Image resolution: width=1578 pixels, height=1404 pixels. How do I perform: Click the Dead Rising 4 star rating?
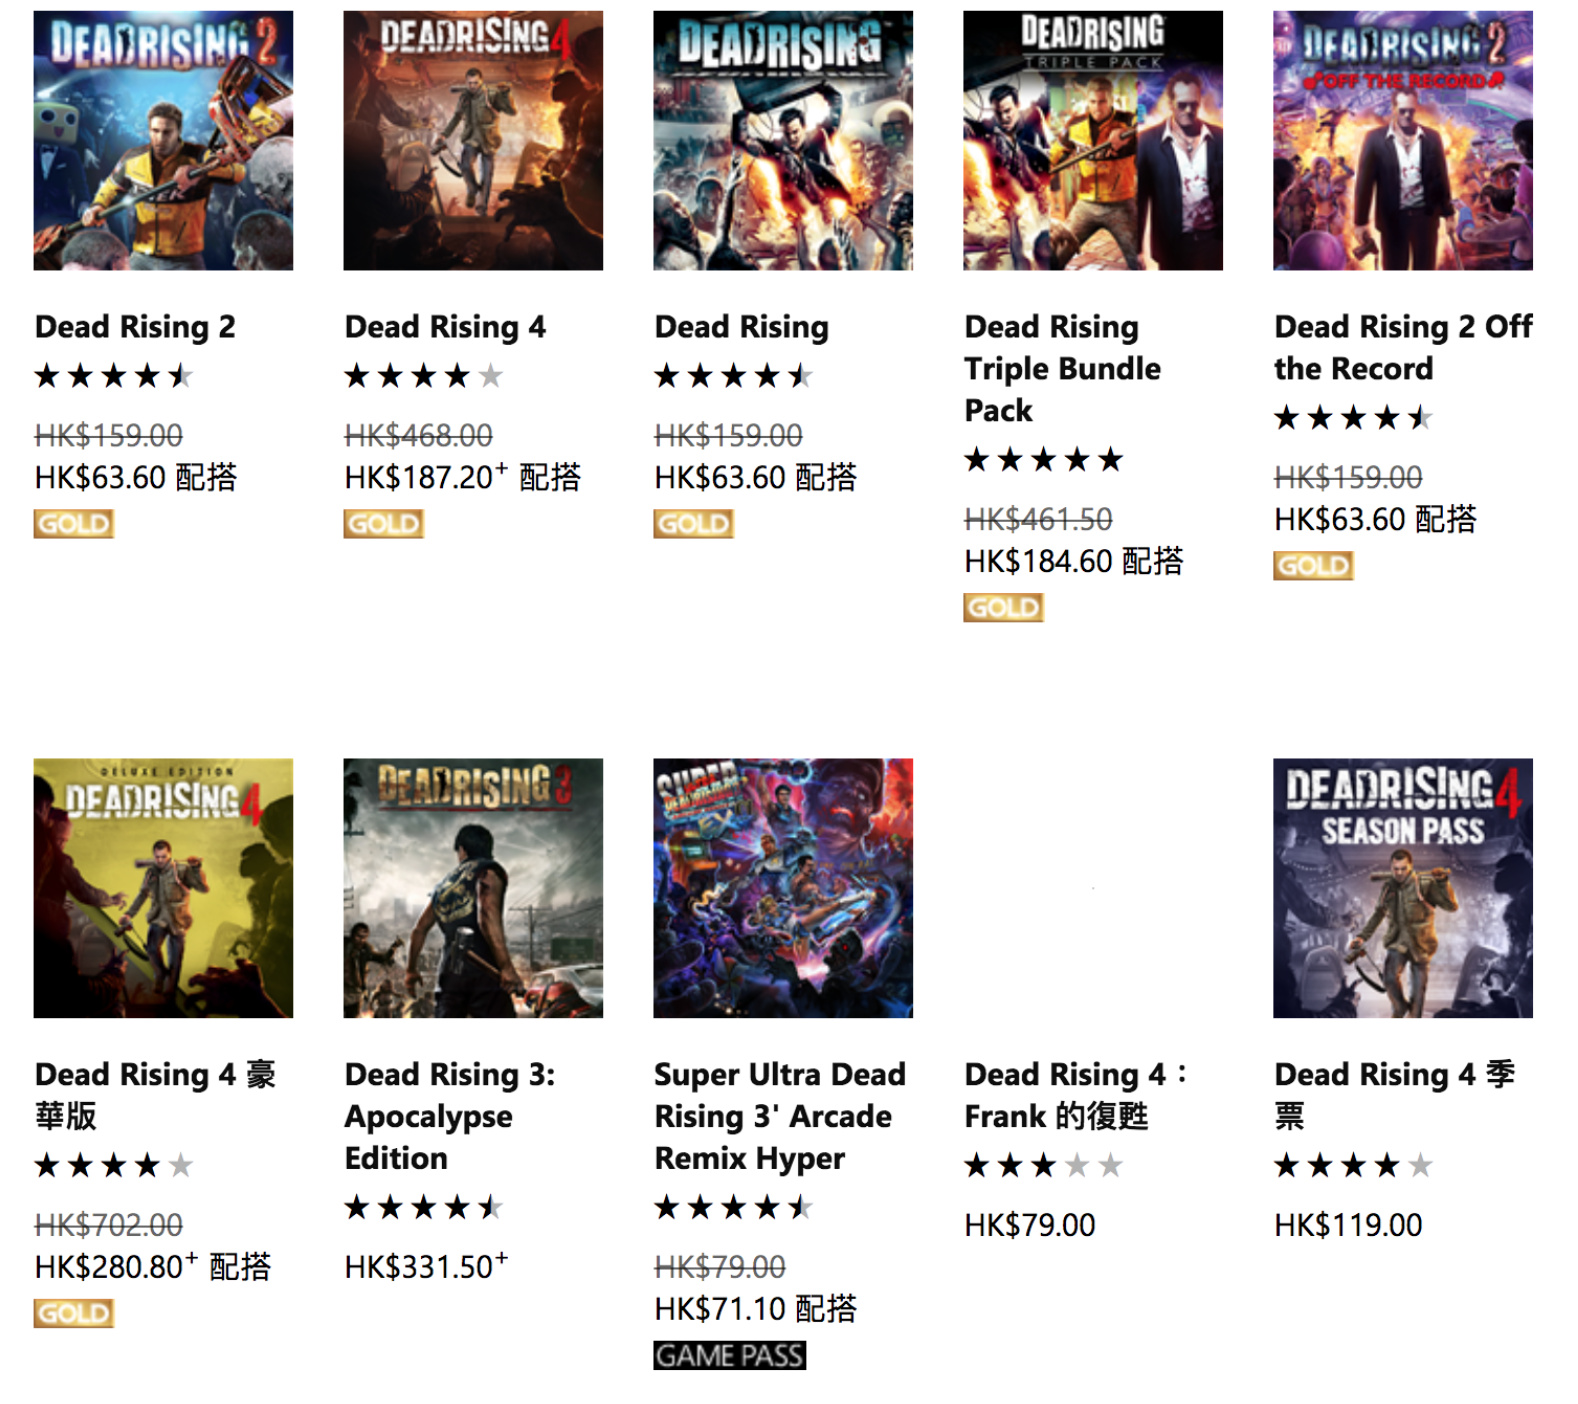(x=423, y=377)
